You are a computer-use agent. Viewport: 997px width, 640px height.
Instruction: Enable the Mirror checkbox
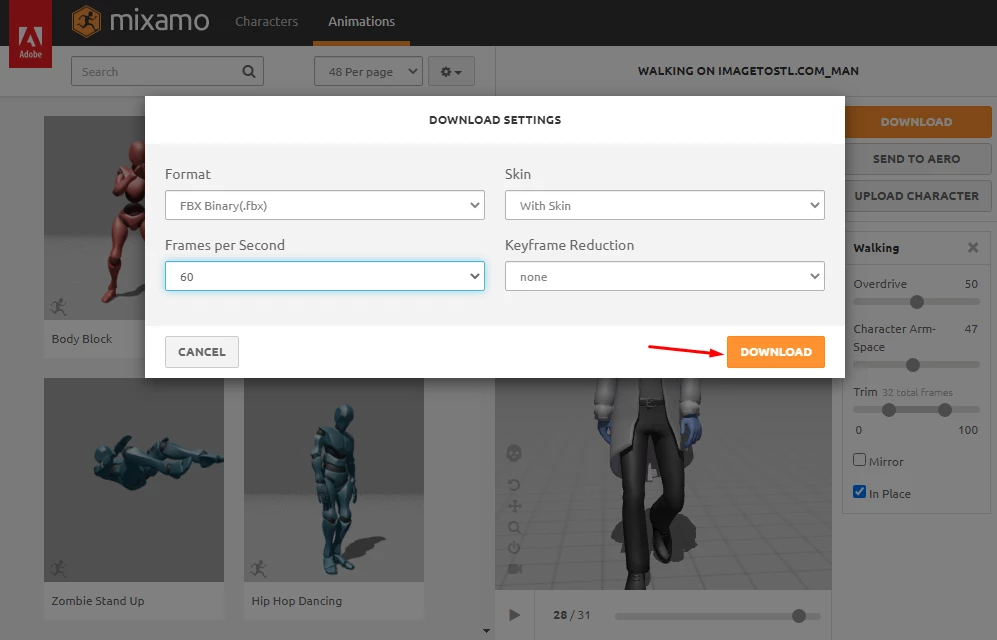point(860,460)
